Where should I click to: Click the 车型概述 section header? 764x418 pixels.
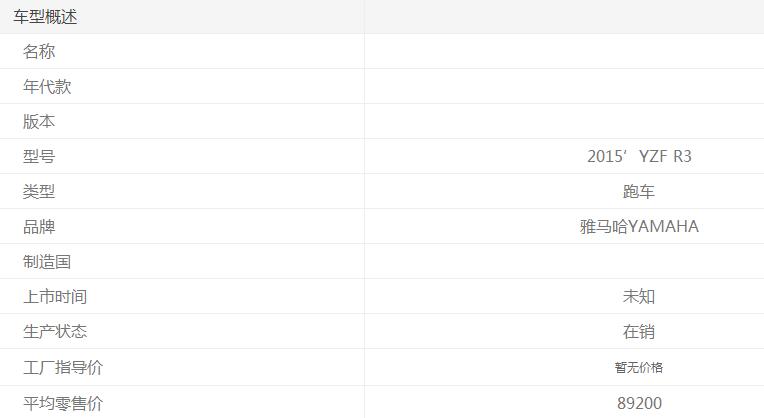click(45, 17)
